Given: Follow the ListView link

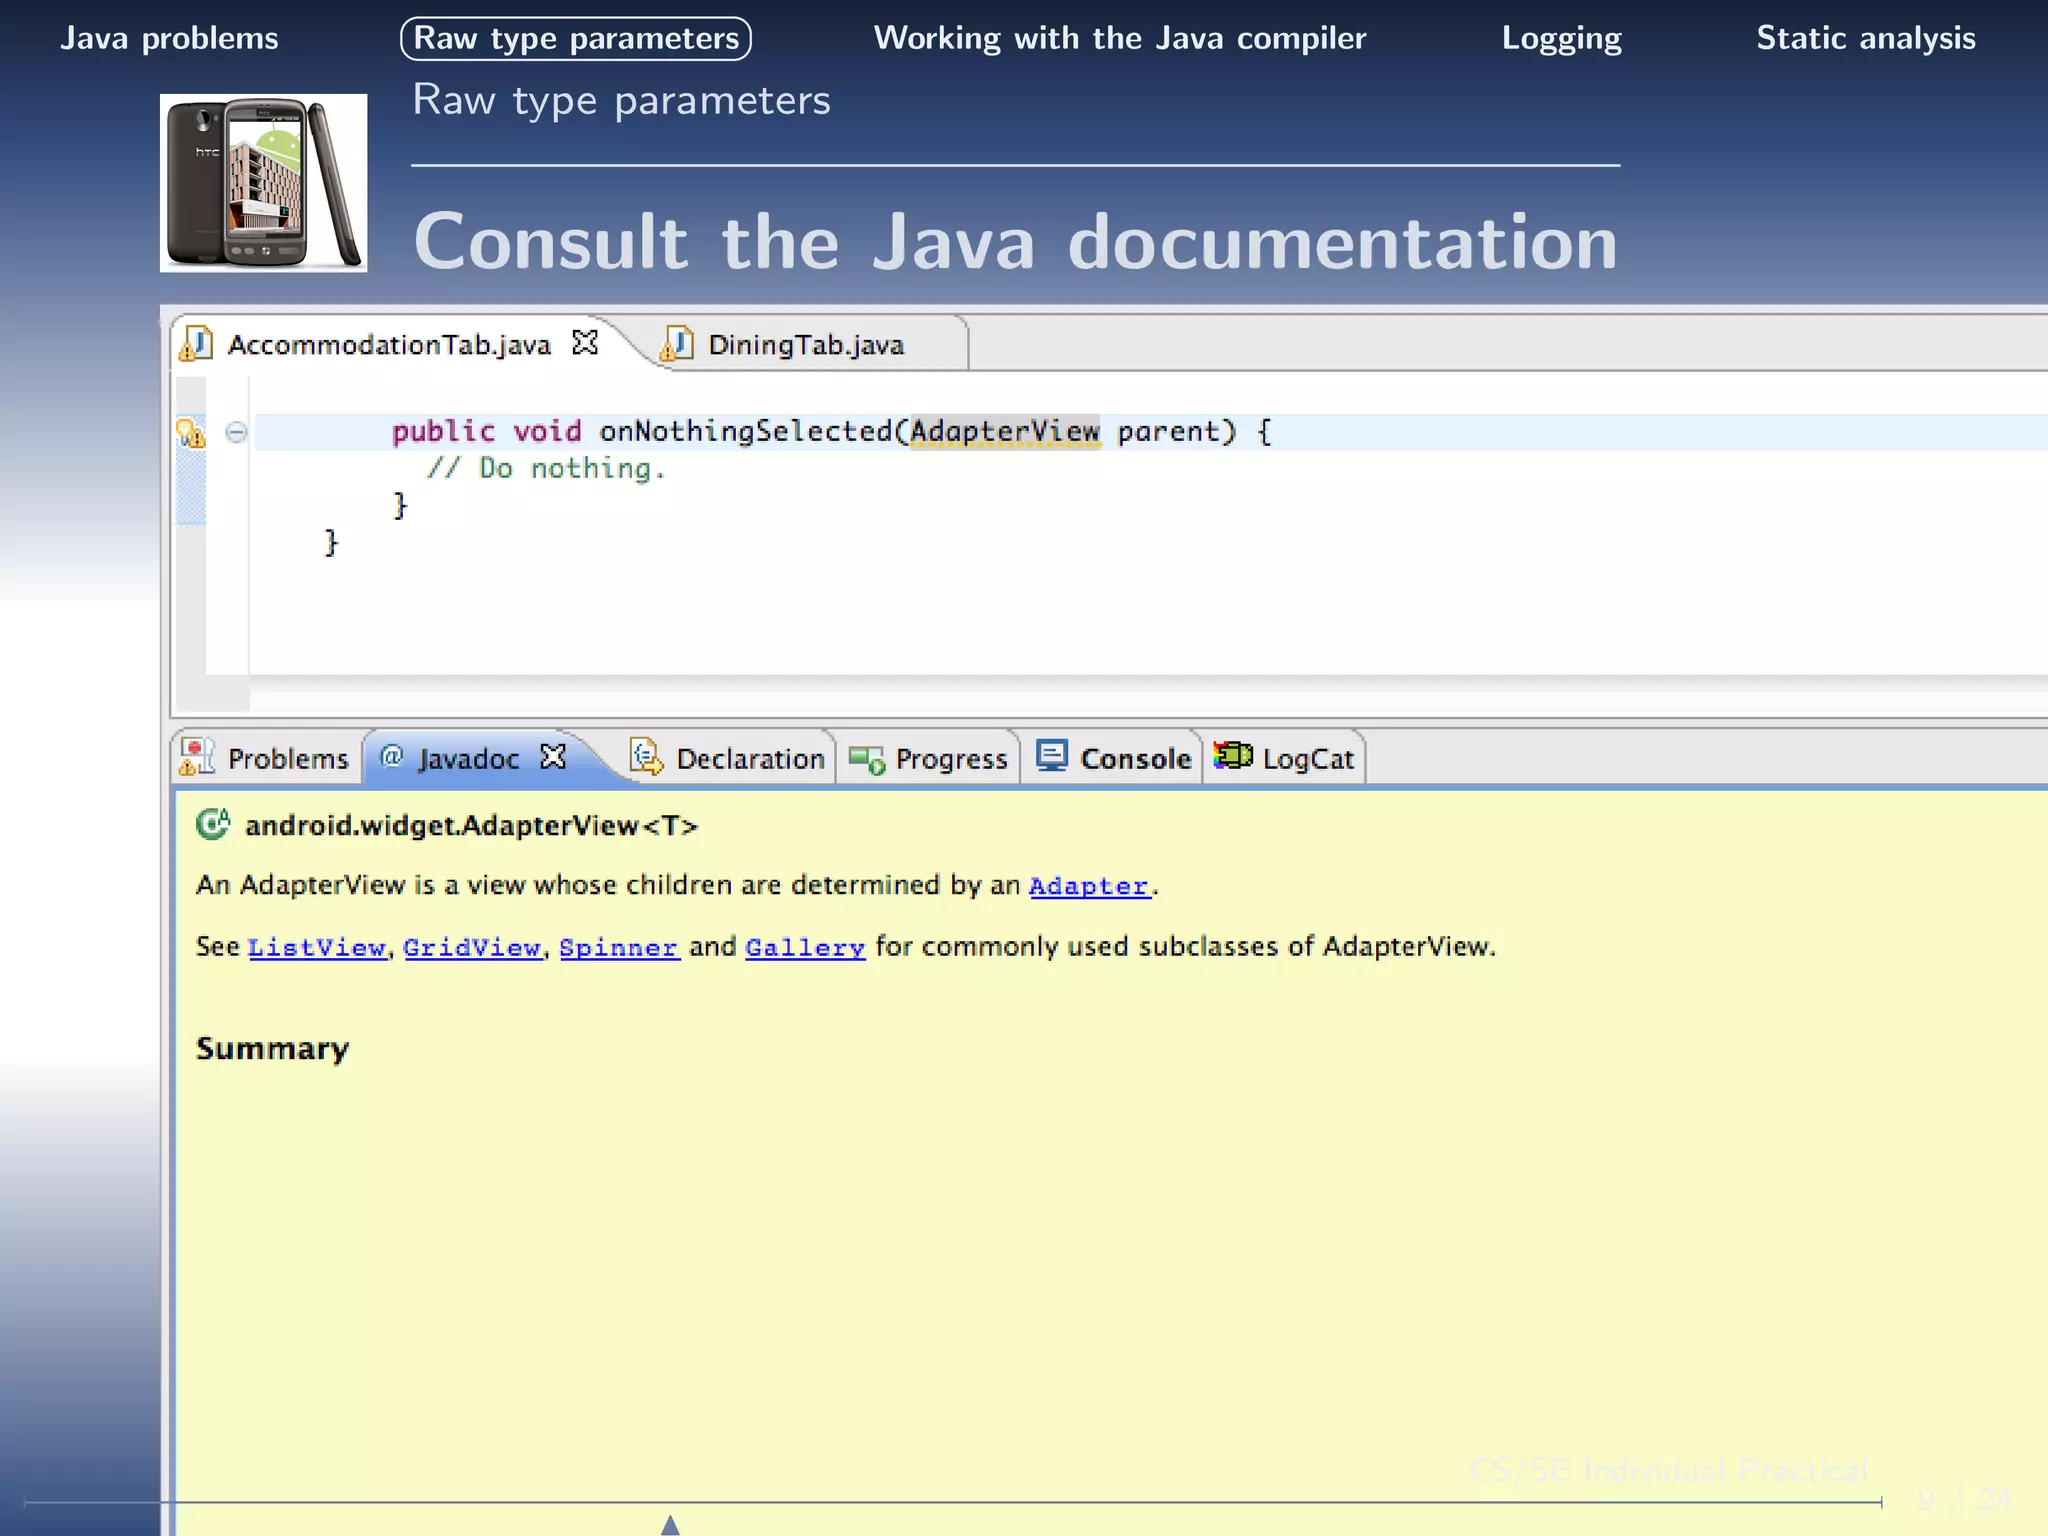Looking at the screenshot, I should 317,947.
